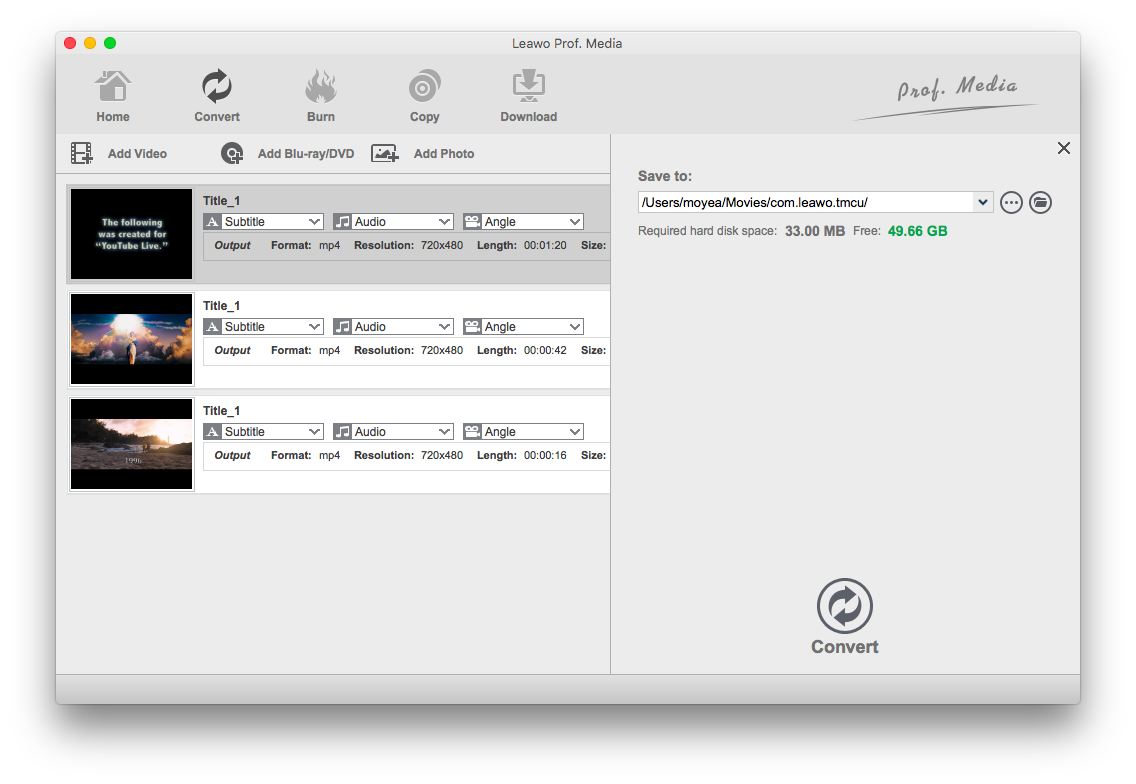1136x784 pixels.
Task: Go to the Home module icon
Action: click(113, 86)
